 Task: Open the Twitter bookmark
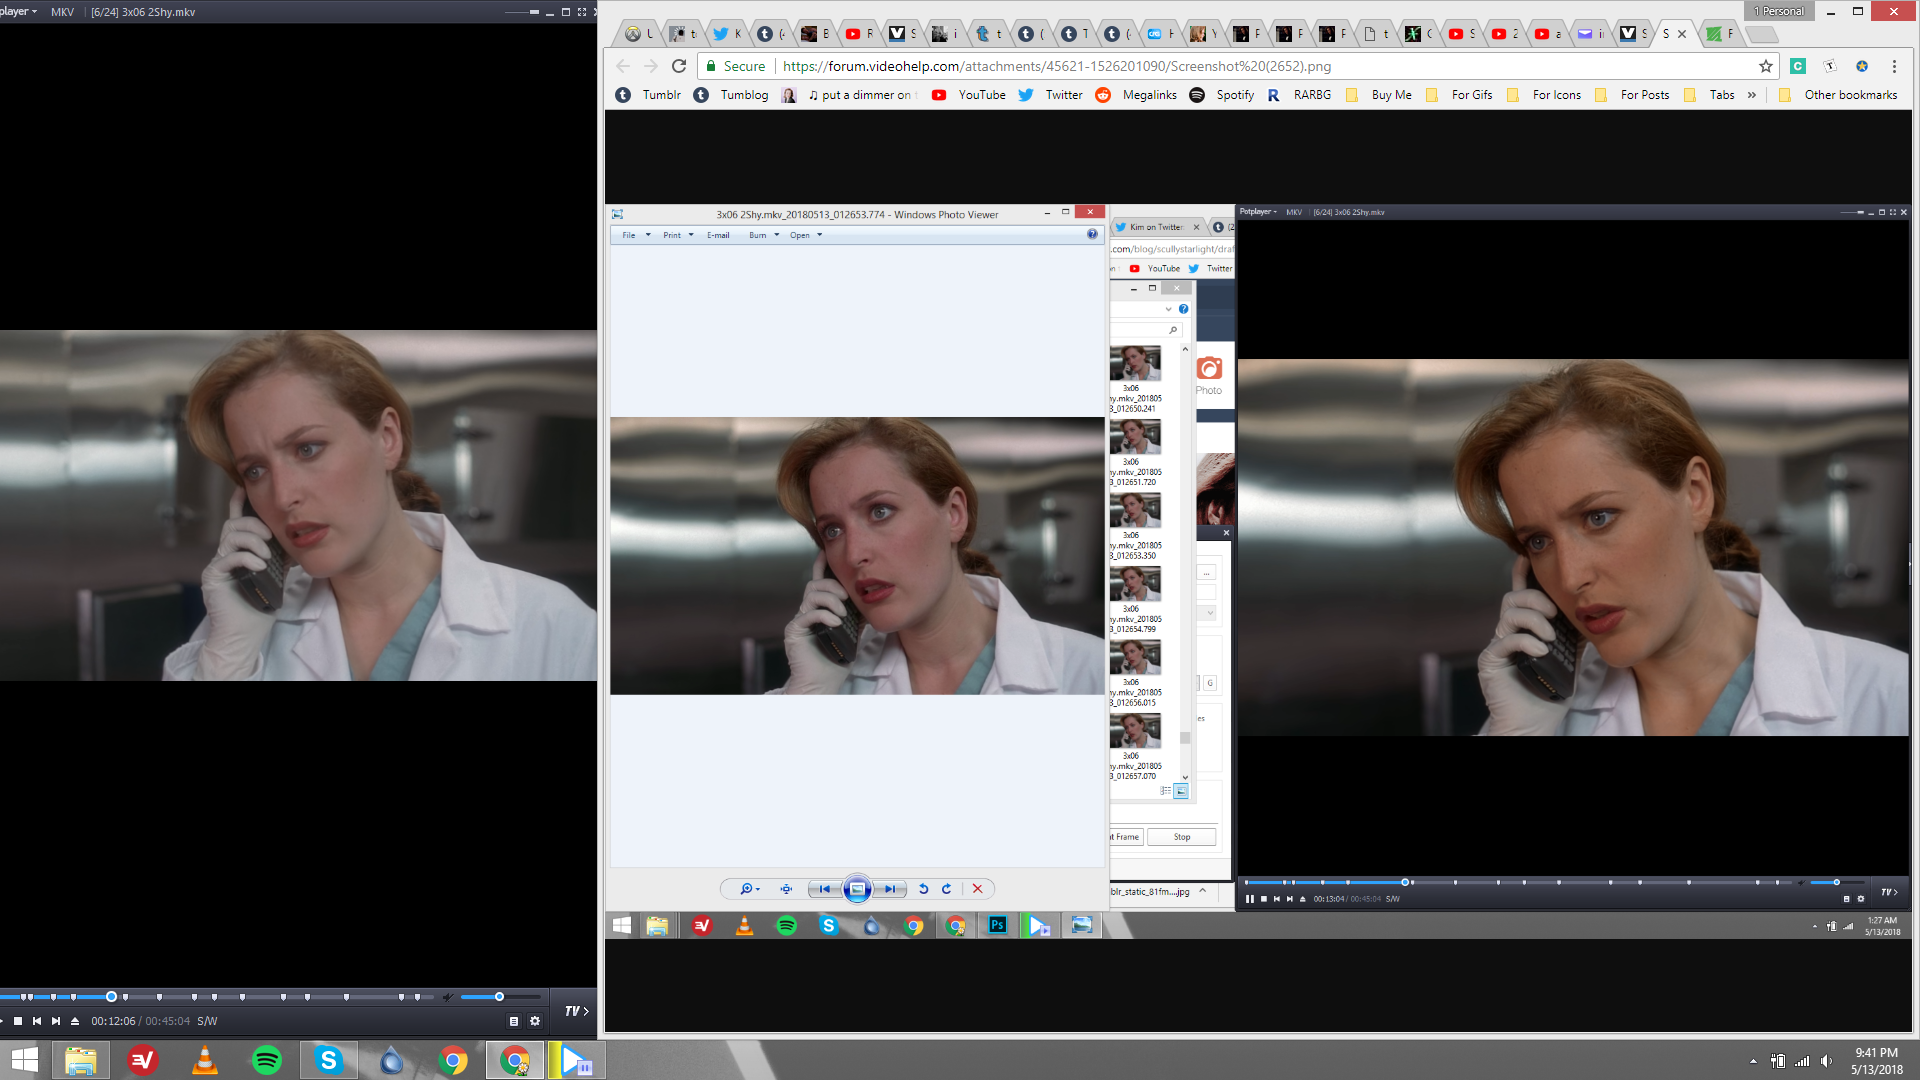tap(1051, 95)
